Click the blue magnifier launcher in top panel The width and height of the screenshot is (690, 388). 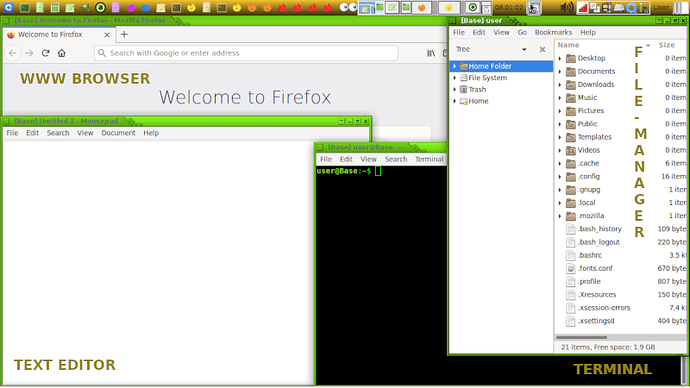point(8,7)
